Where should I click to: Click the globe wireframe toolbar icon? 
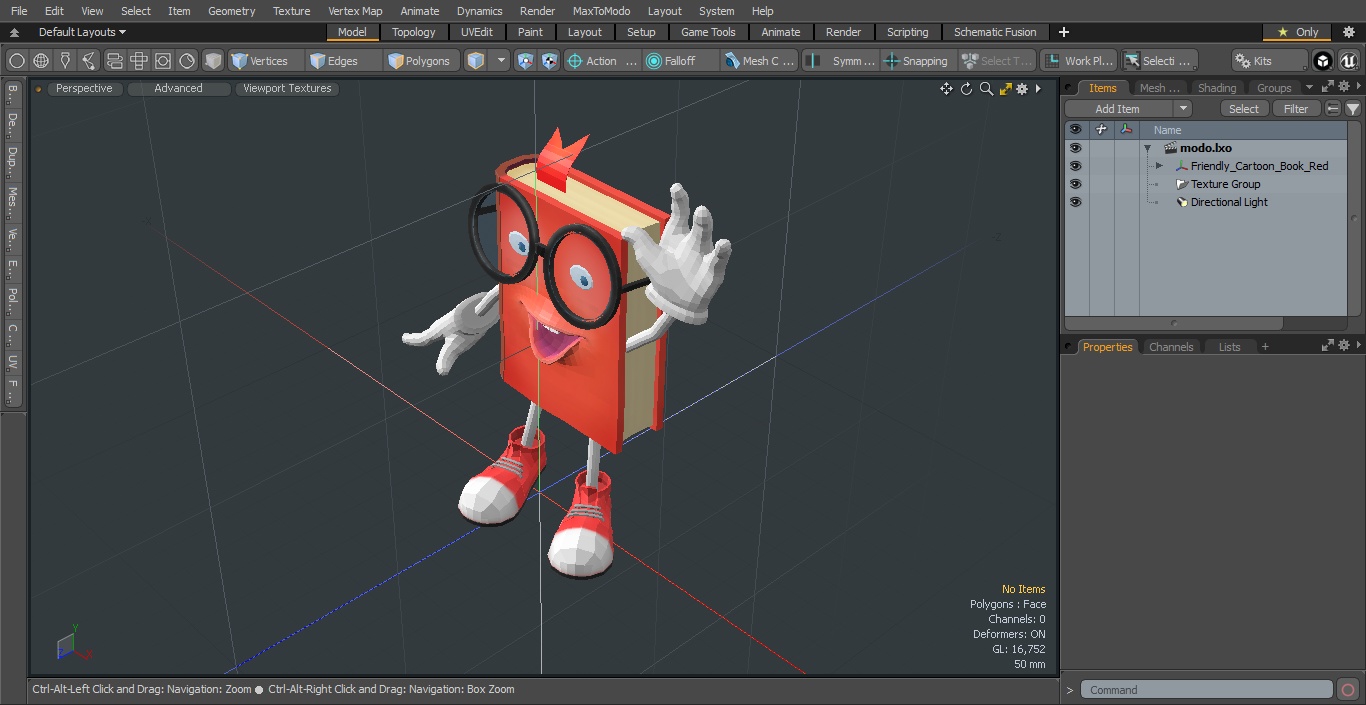coord(41,61)
